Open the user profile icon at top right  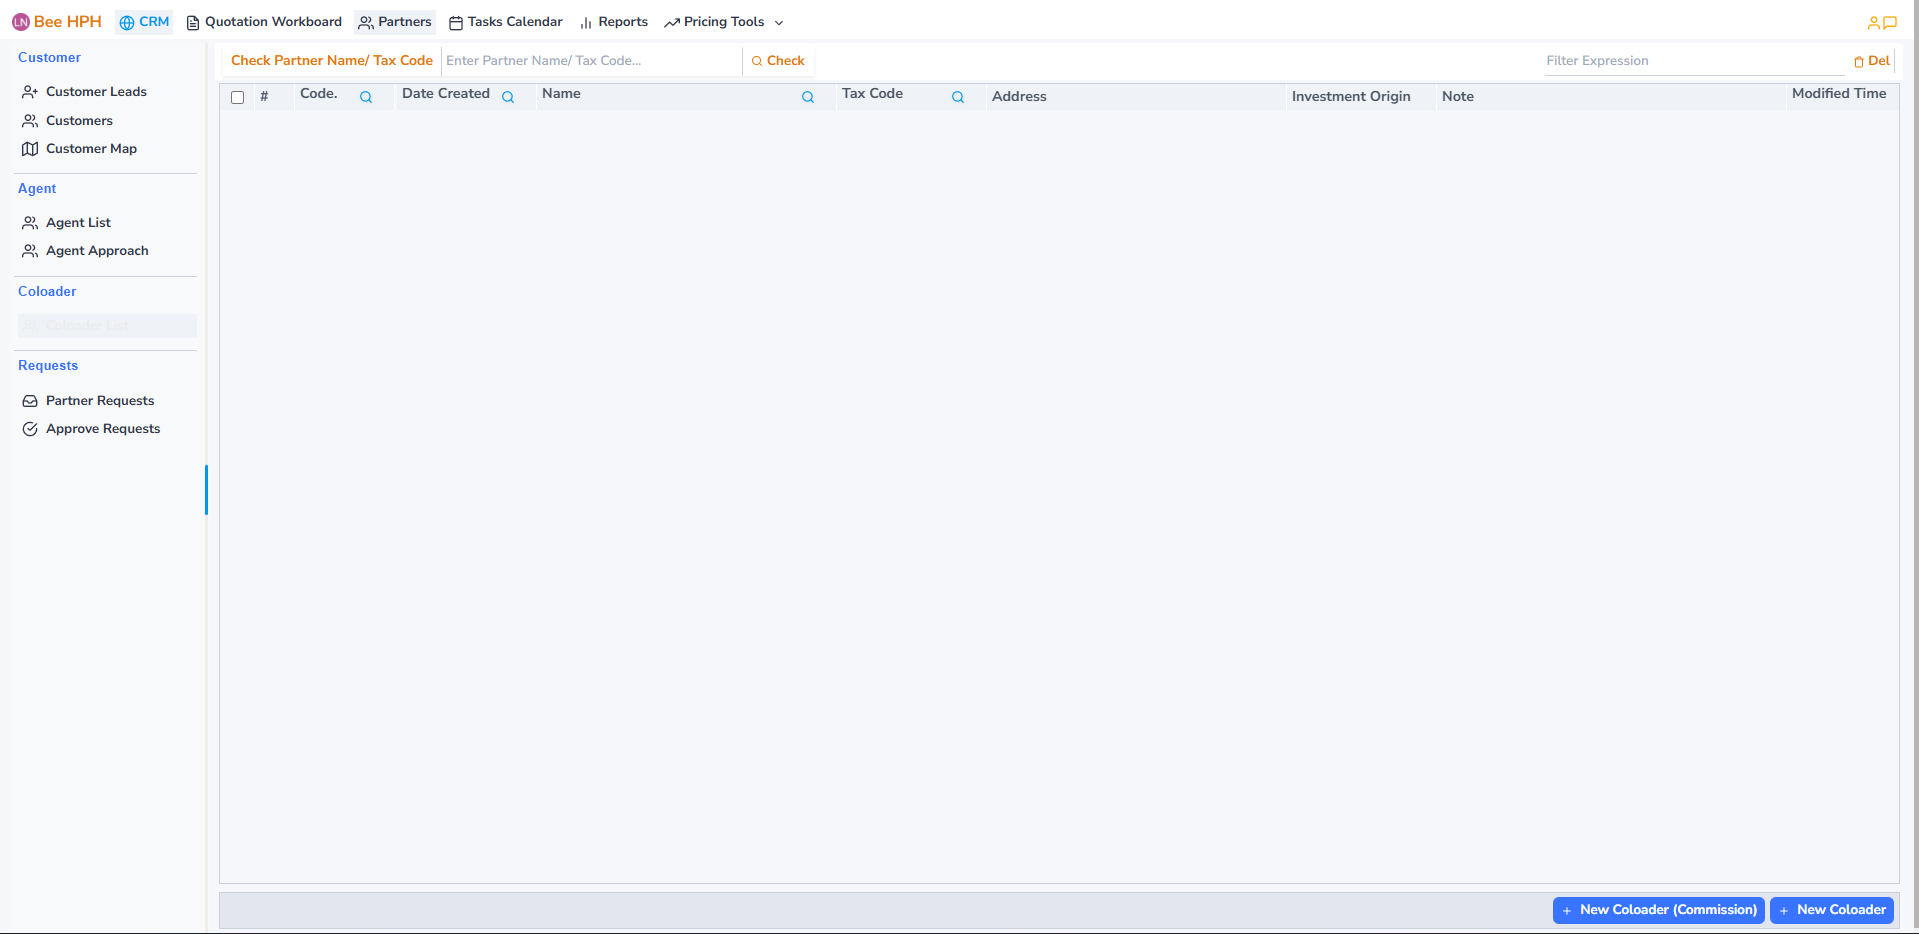click(x=1873, y=22)
